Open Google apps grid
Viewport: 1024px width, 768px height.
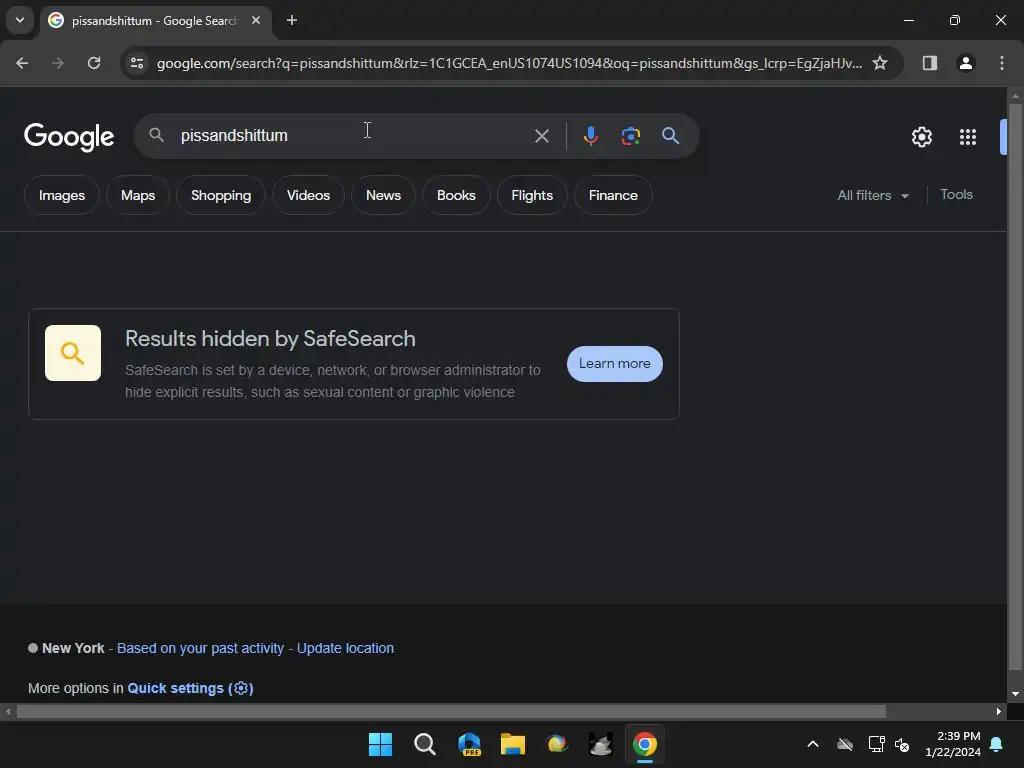[x=968, y=137]
